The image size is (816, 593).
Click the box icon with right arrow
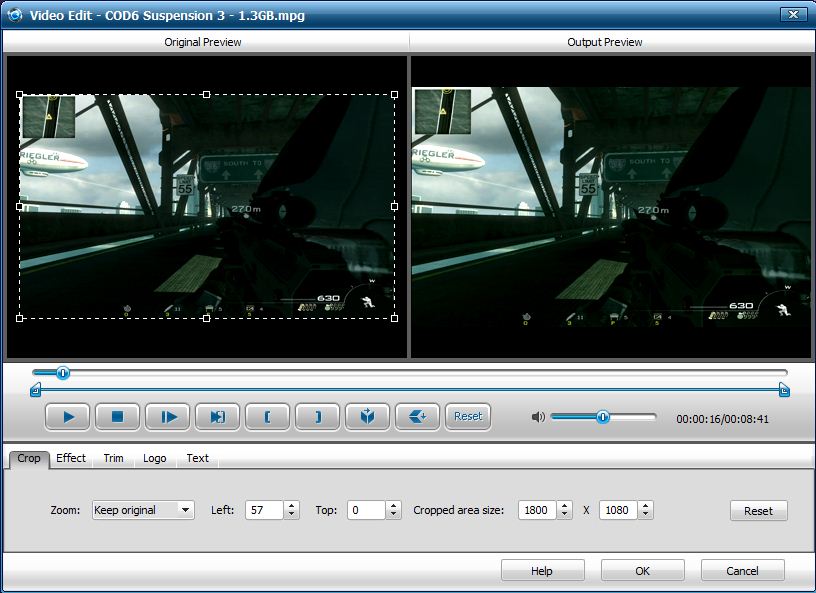367,417
